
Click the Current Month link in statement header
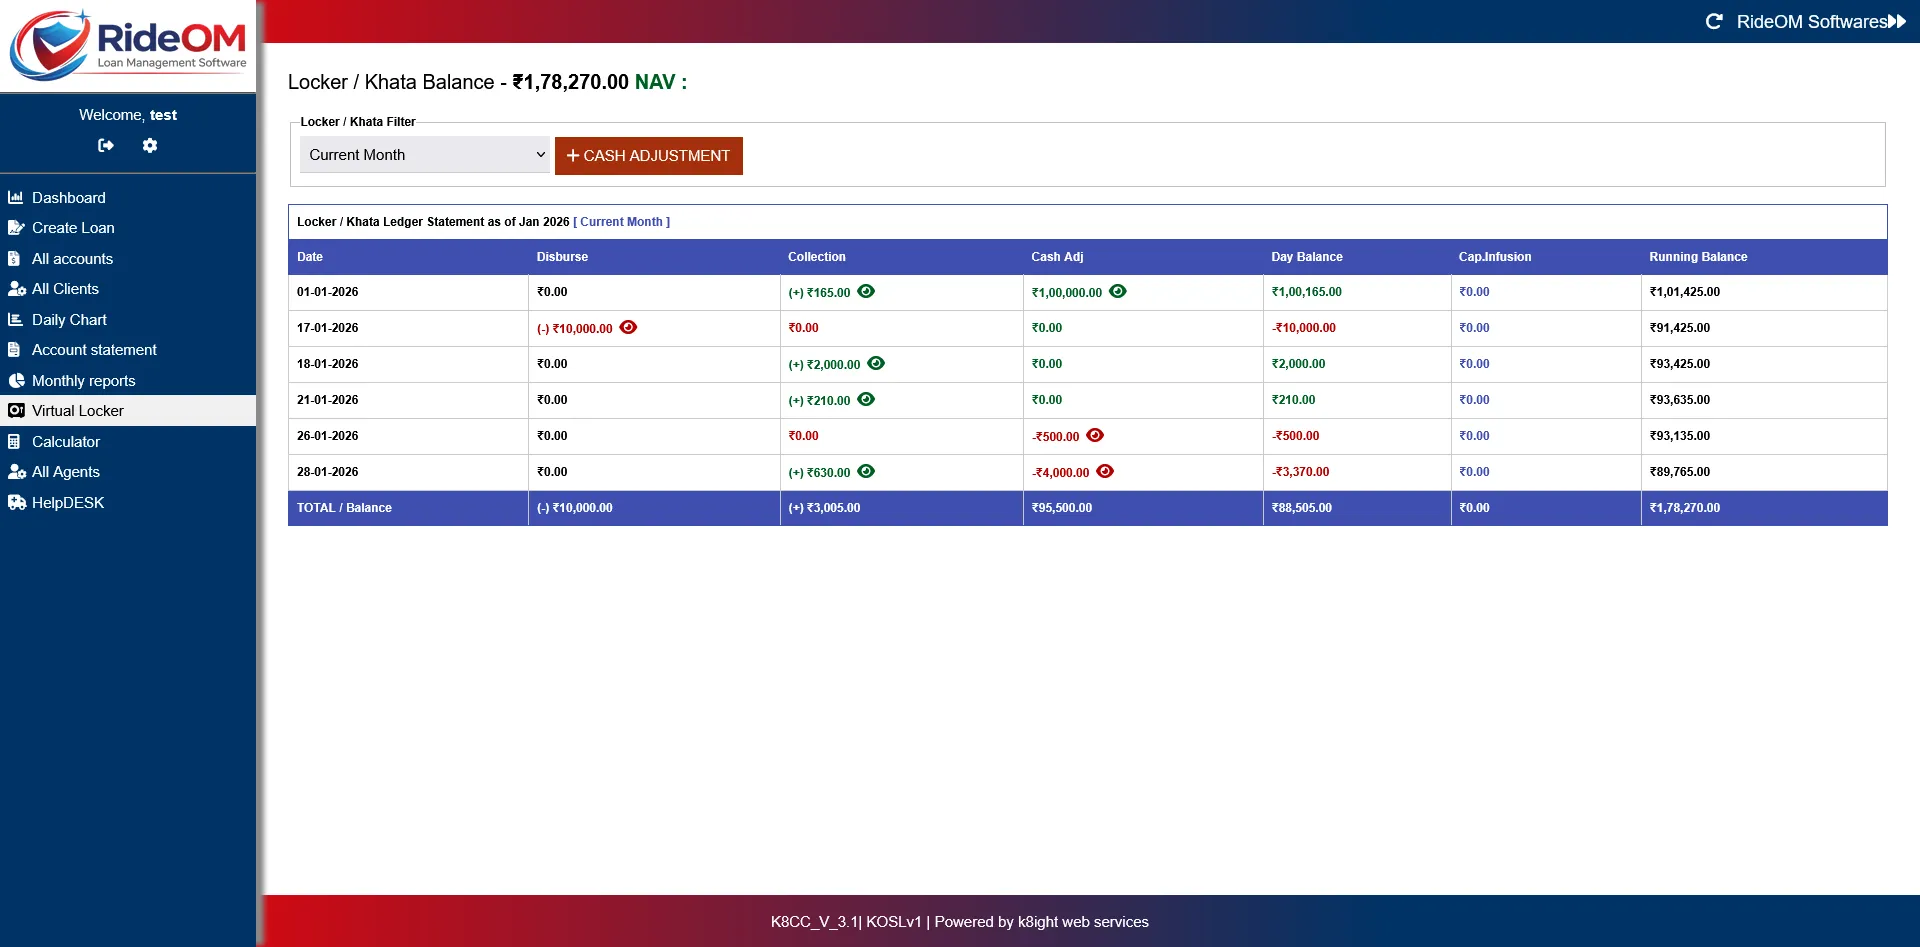pyautogui.click(x=622, y=221)
